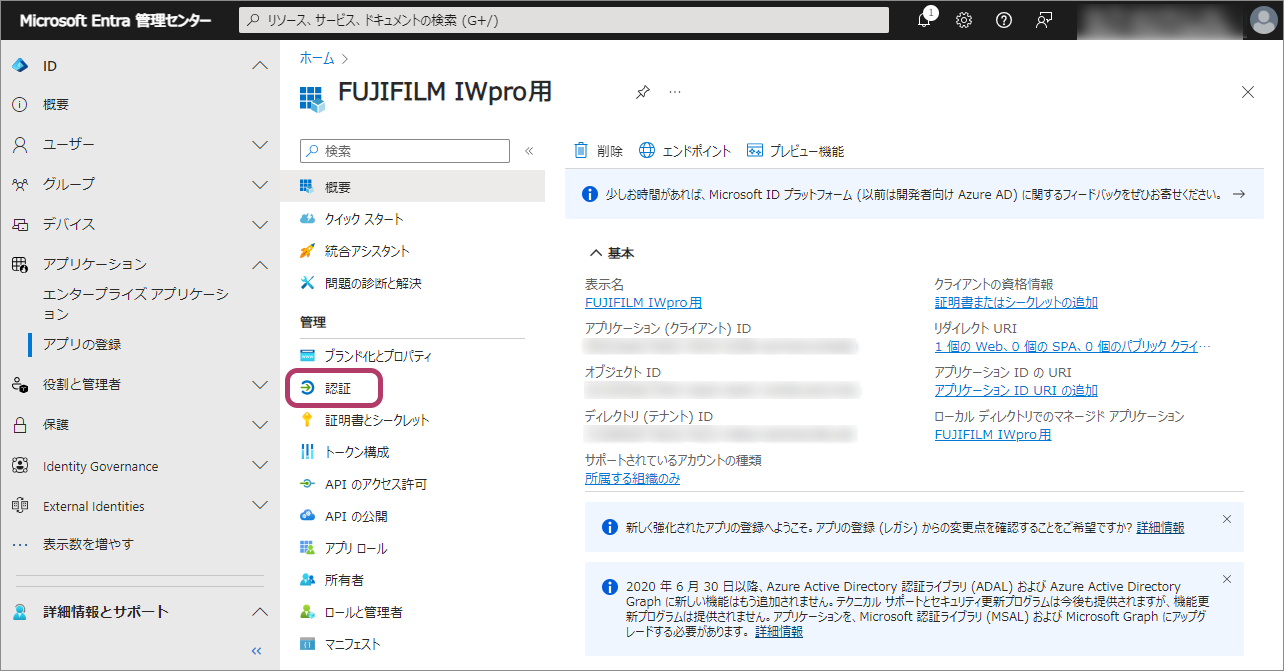Open settings gear in top bar

coord(964,20)
